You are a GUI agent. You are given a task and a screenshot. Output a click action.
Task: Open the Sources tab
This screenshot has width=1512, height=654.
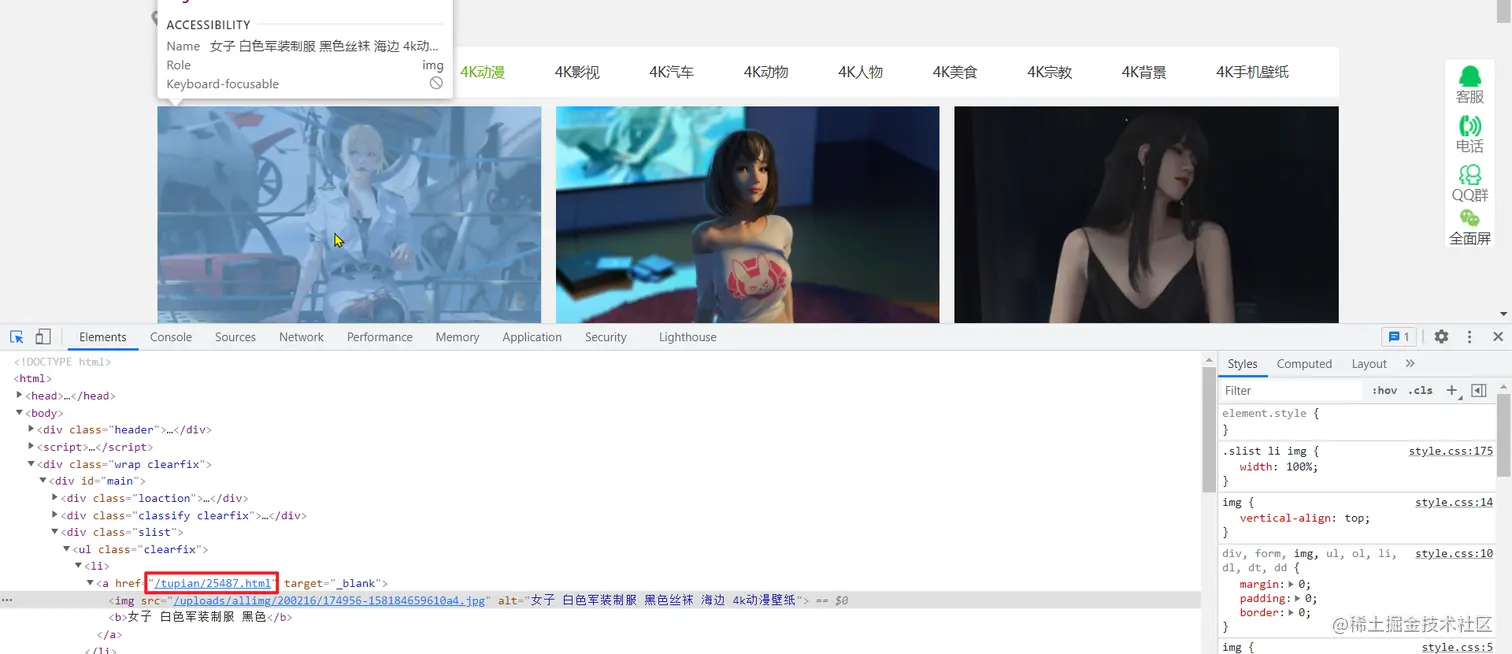pyautogui.click(x=235, y=337)
